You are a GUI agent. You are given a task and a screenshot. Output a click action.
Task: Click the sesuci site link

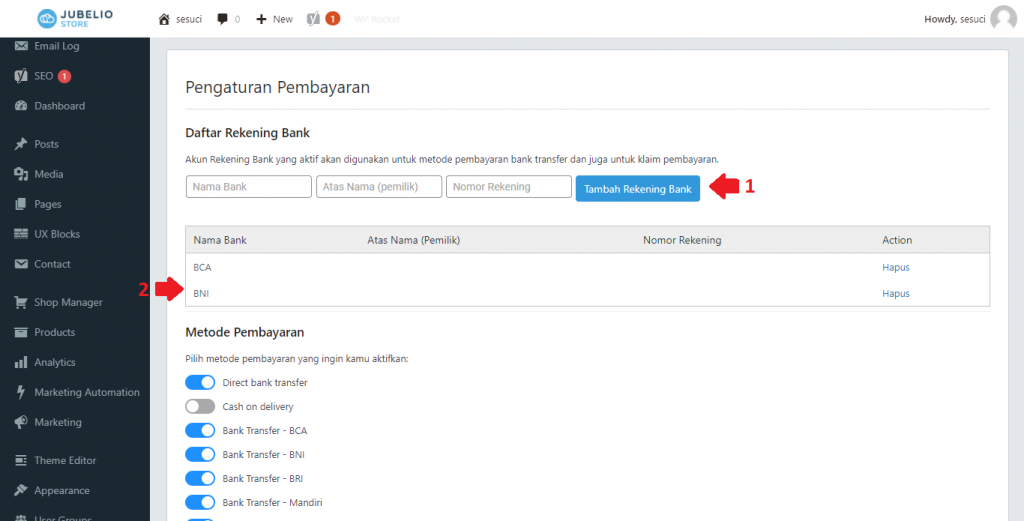coord(190,20)
